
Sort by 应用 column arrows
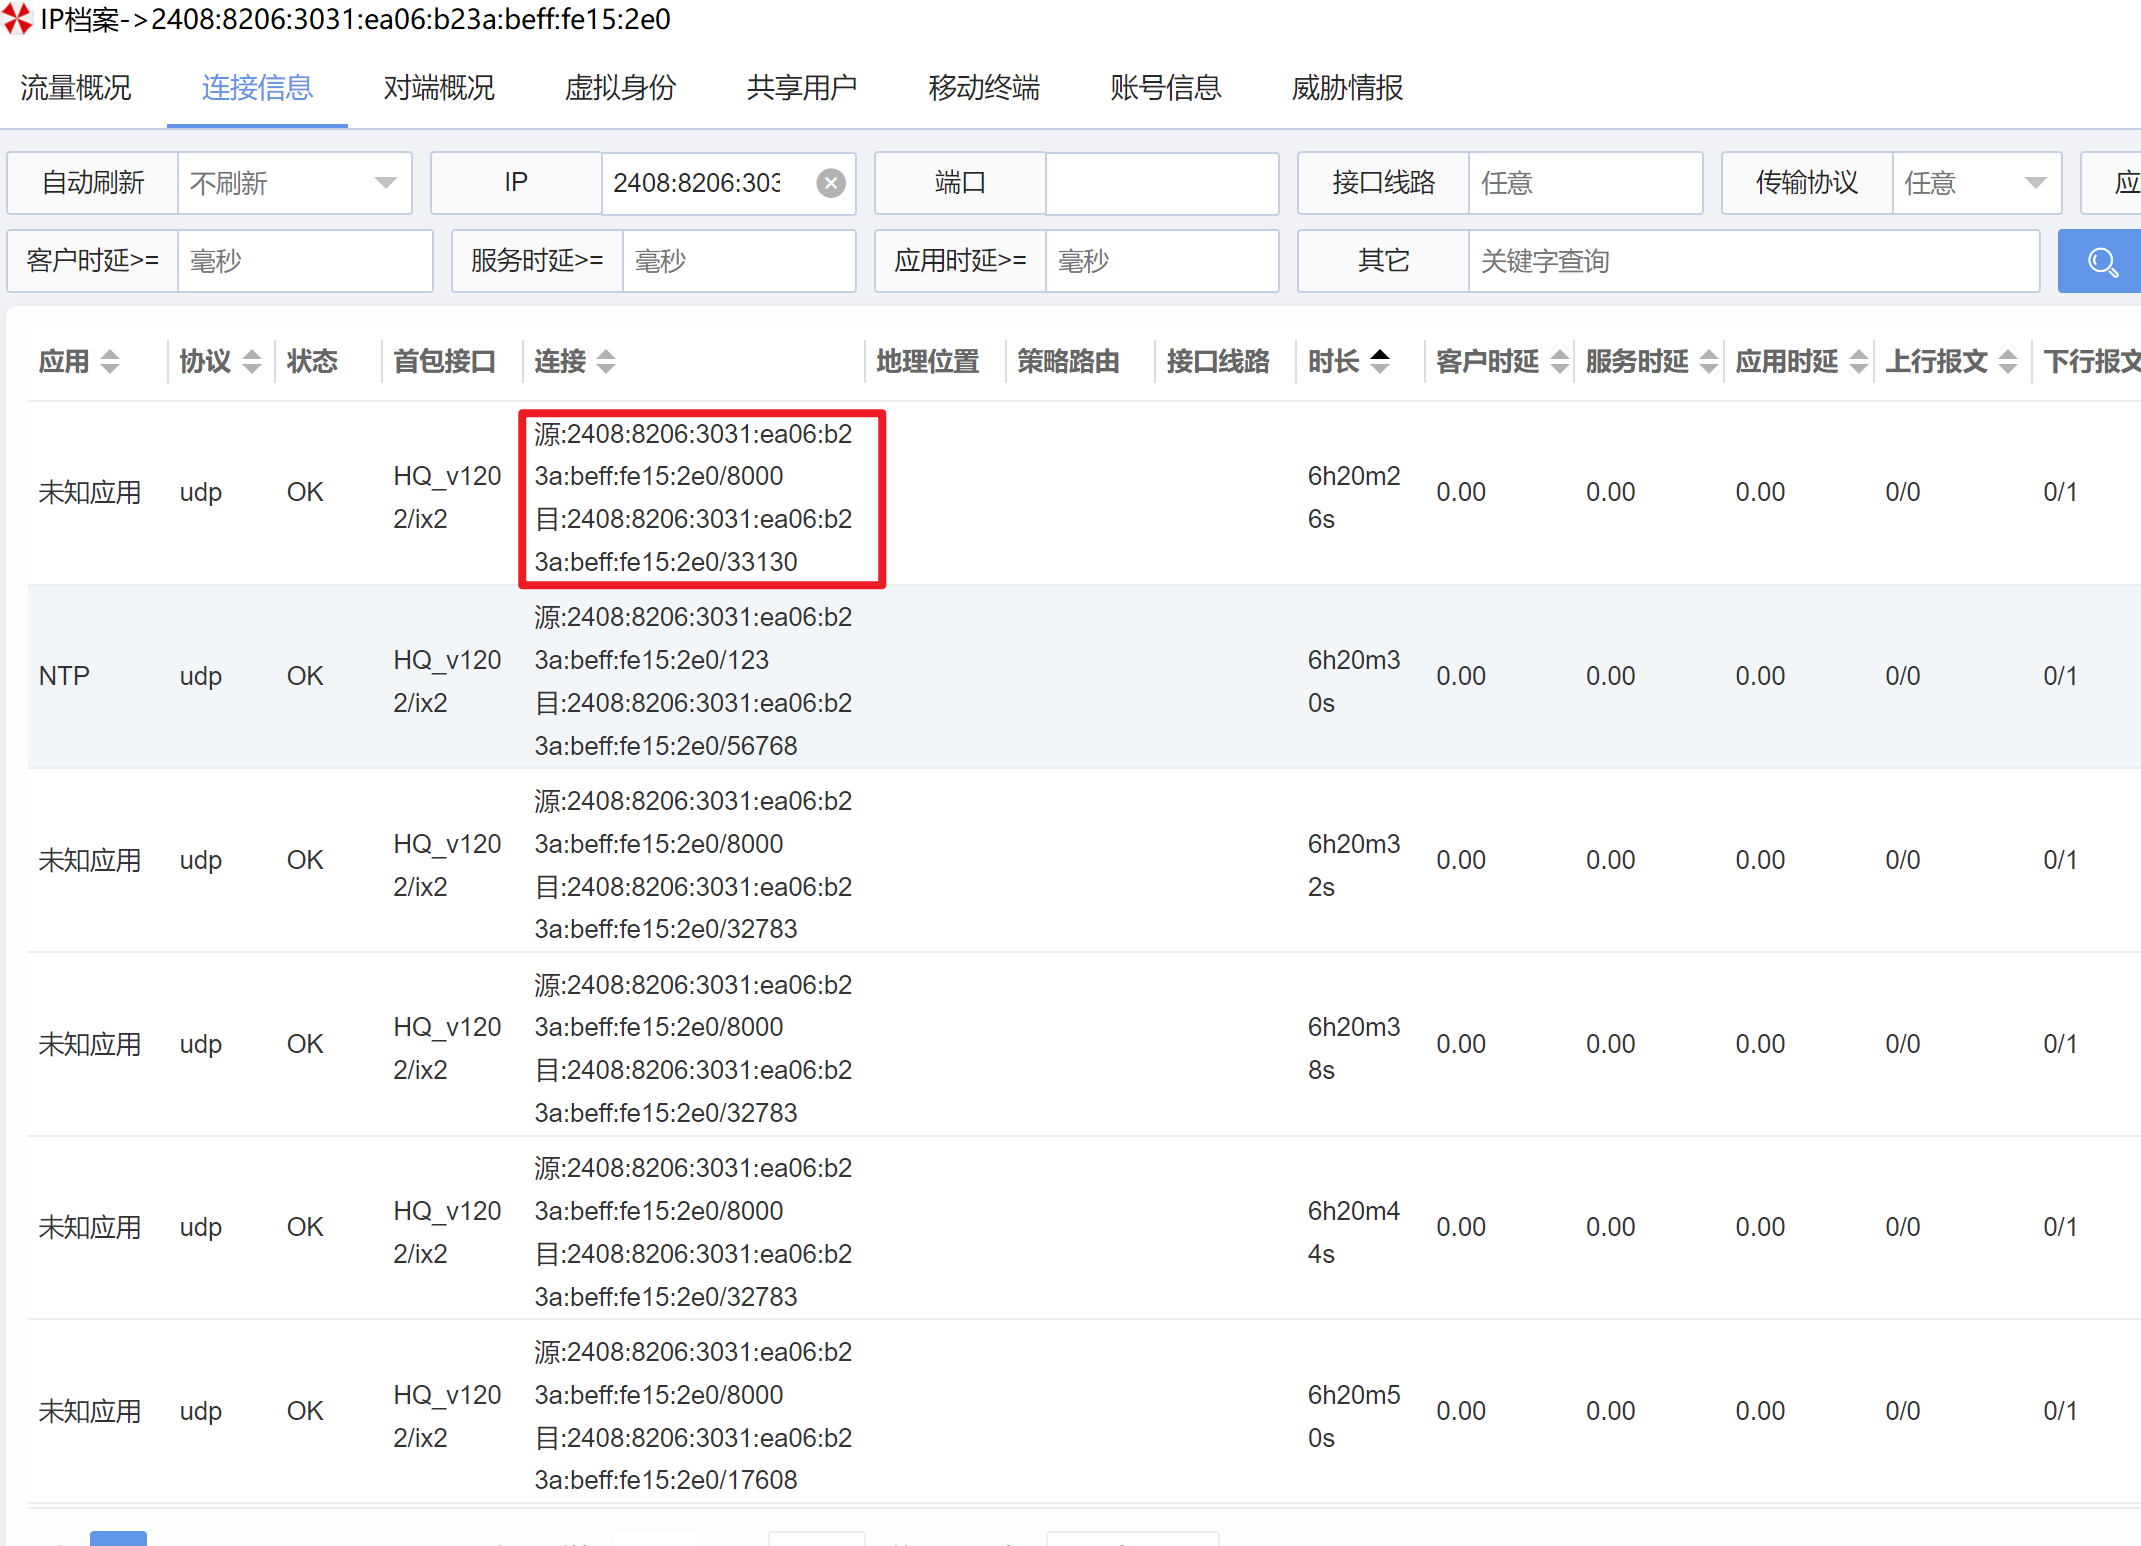pos(110,362)
